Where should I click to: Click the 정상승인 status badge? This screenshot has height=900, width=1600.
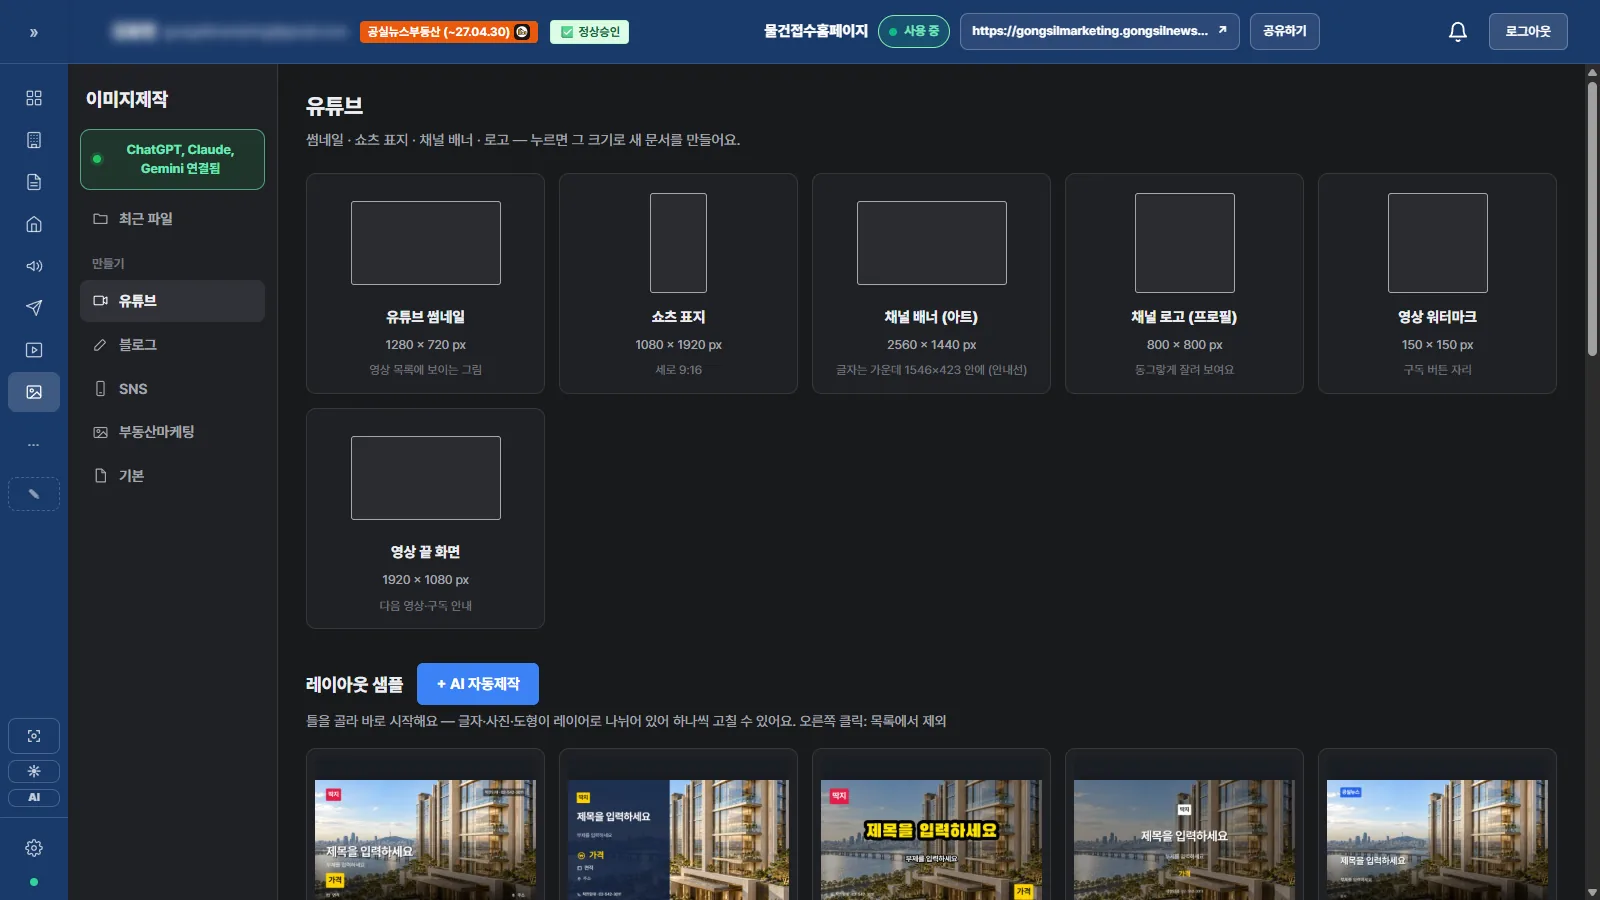(x=590, y=32)
